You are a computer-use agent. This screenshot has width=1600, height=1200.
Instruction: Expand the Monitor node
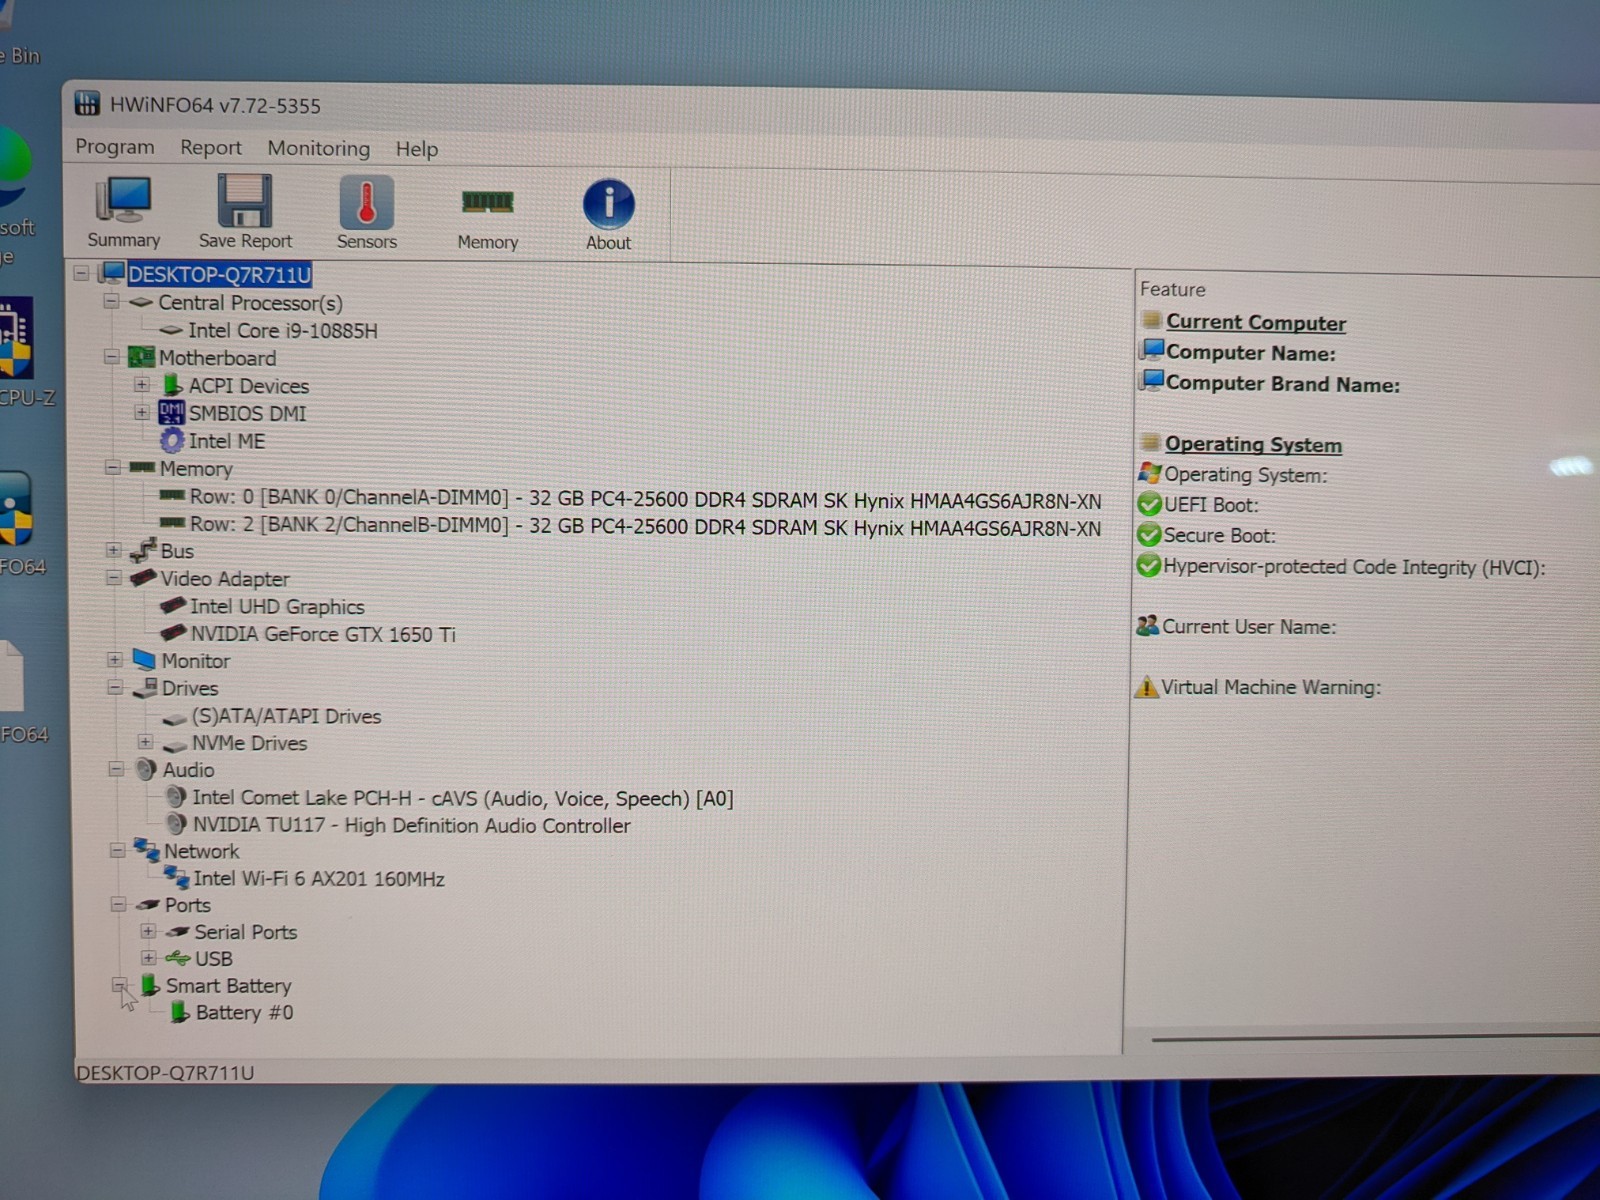tap(114, 660)
